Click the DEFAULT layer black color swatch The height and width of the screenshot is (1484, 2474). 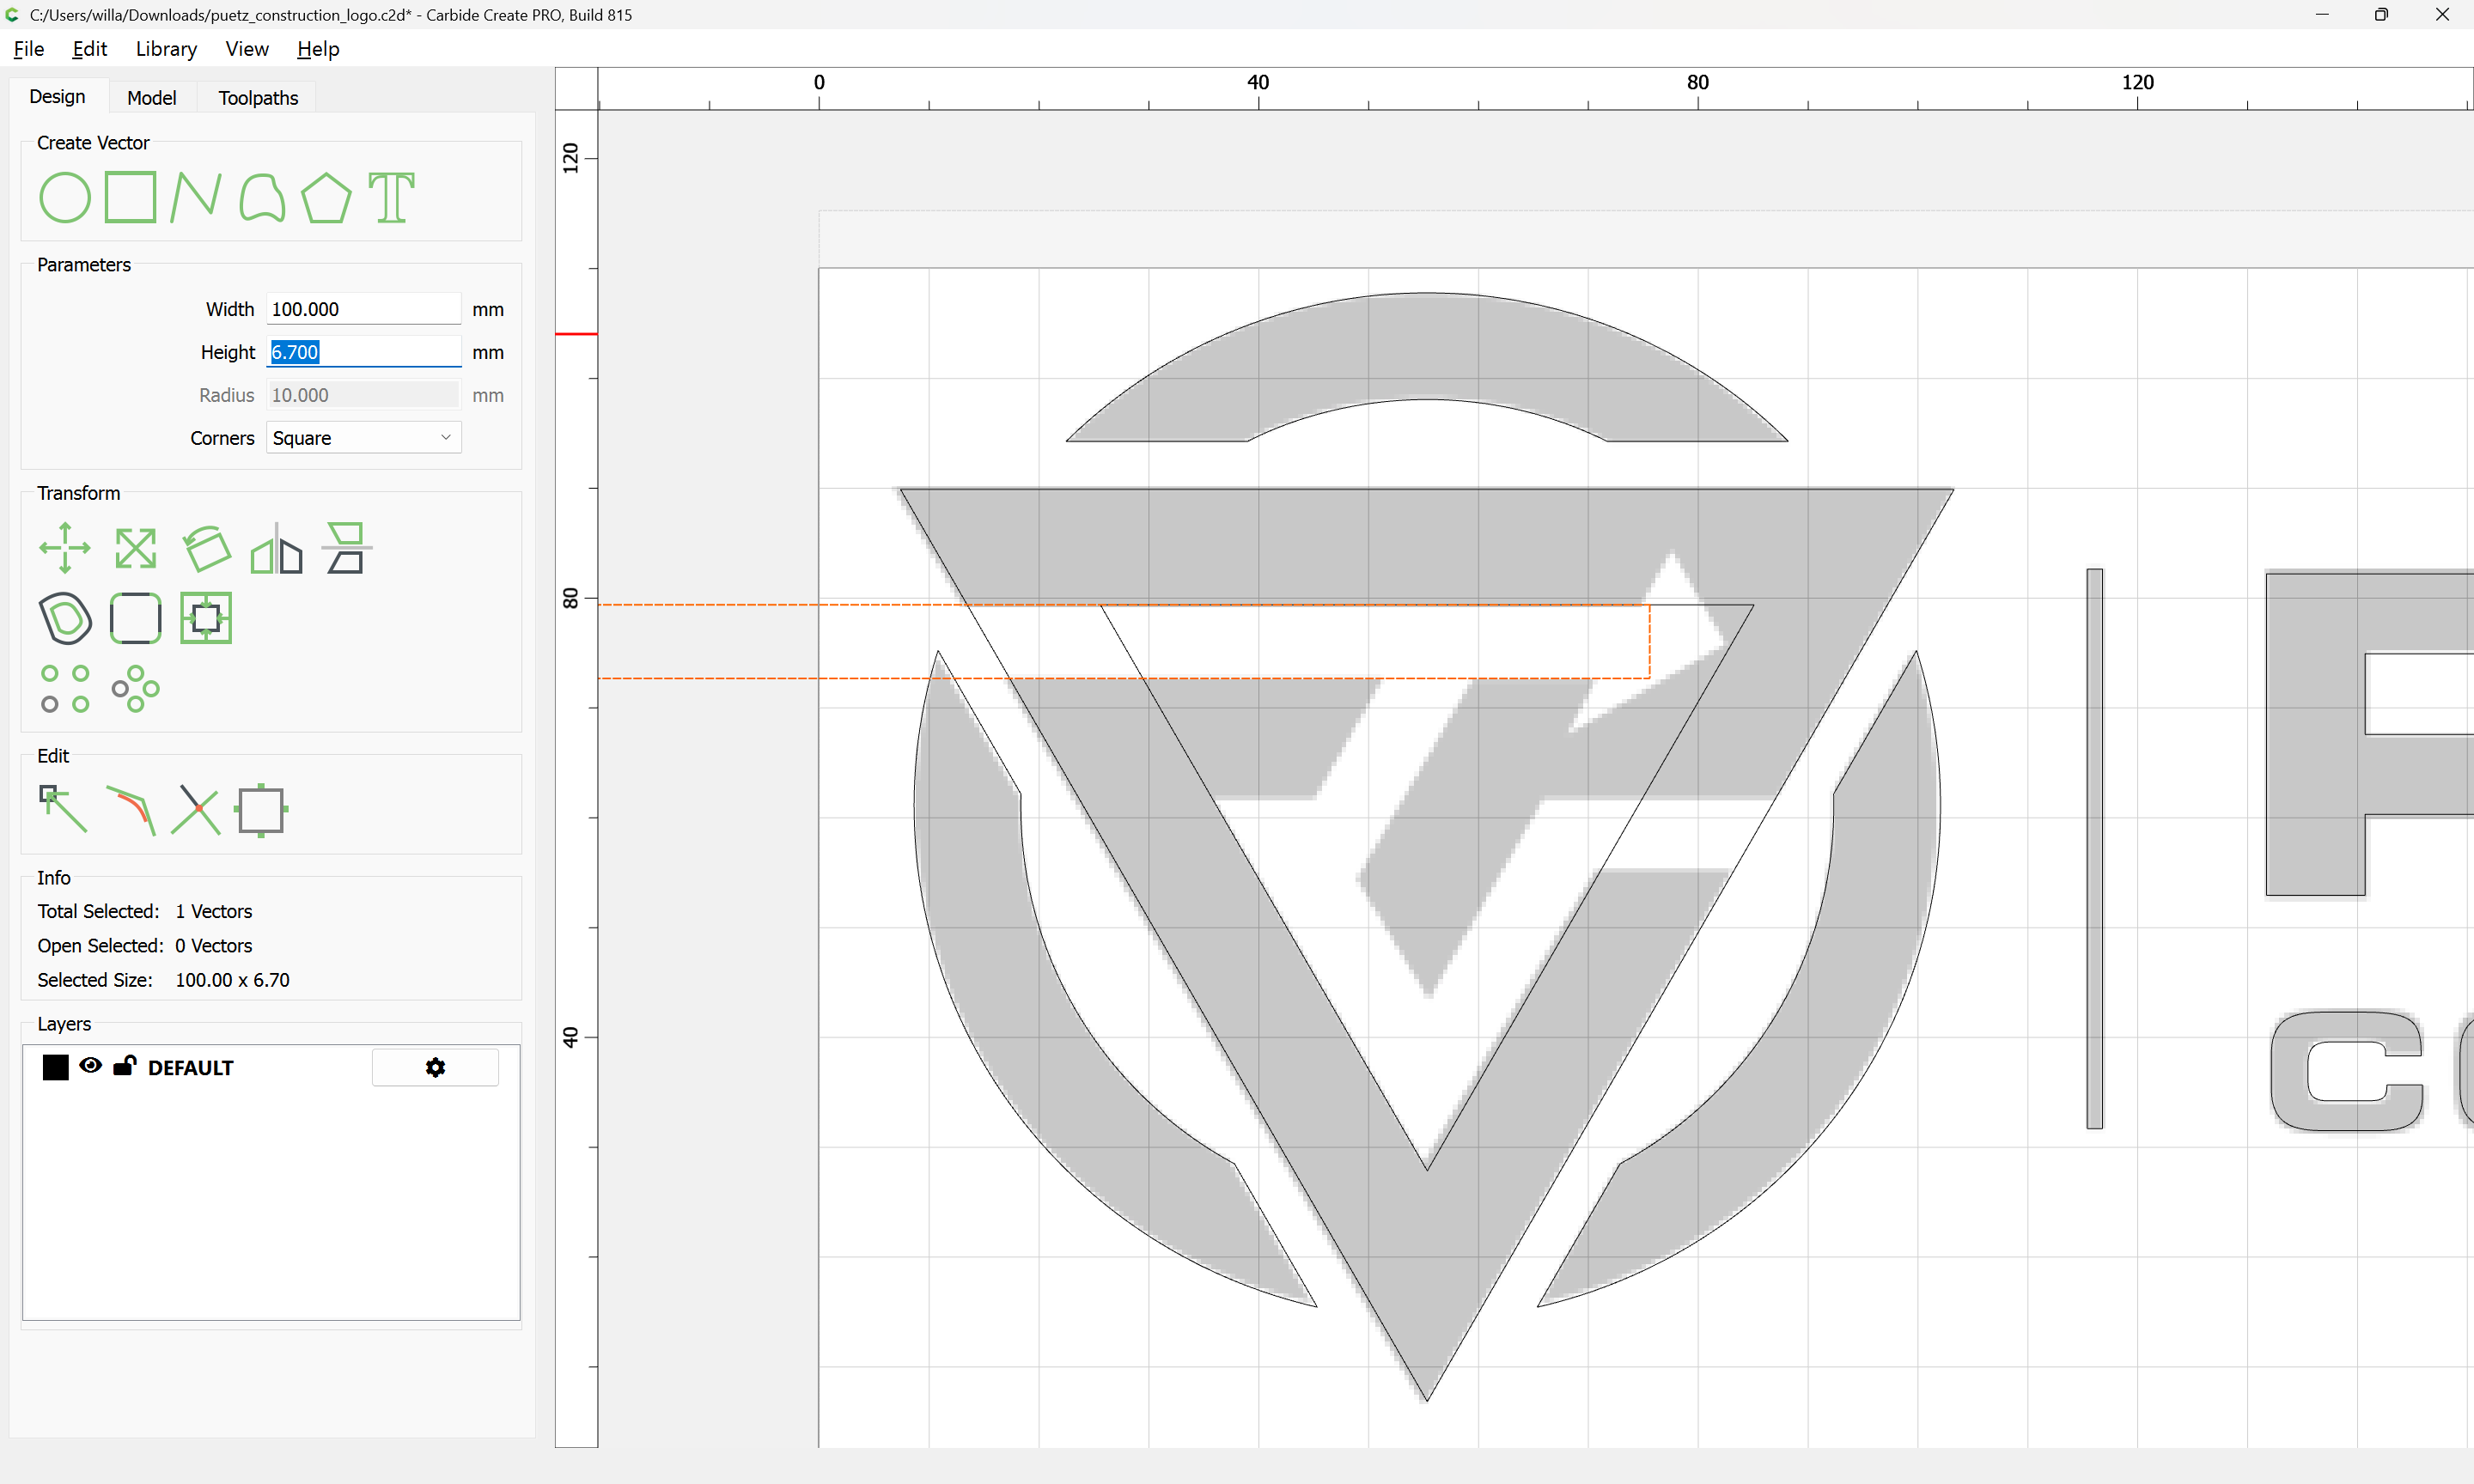click(56, 1067)
